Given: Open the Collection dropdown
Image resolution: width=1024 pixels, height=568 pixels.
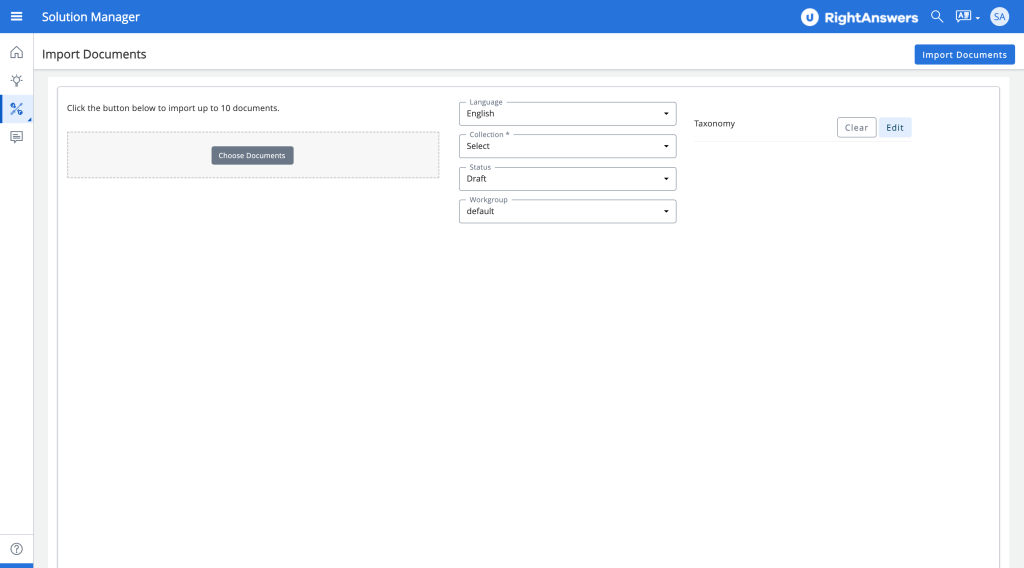Looking at the screenshot, I should coord(568,146).
